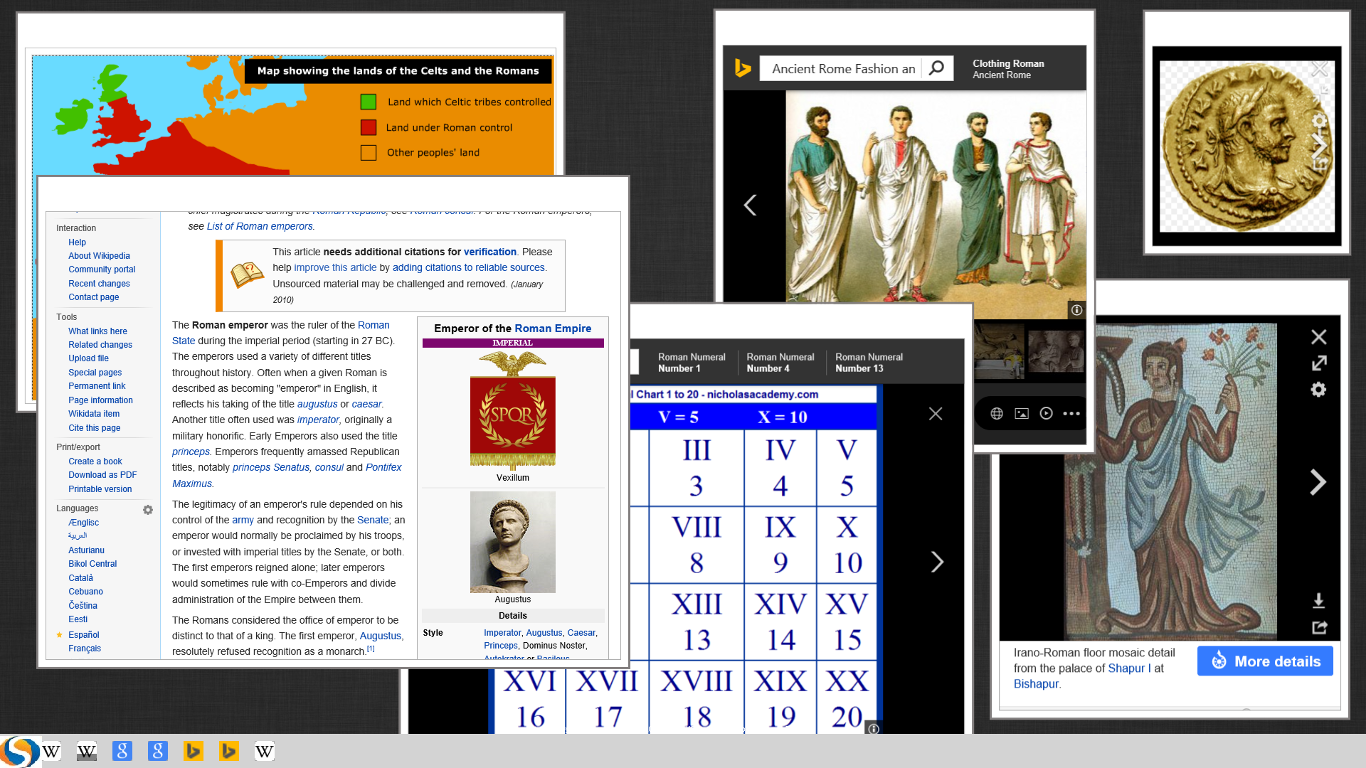Viewport: 1366px width, 768px height.
Task: Open settings gear in the mosaic viewer
Action: click(x=1319, y=389)
